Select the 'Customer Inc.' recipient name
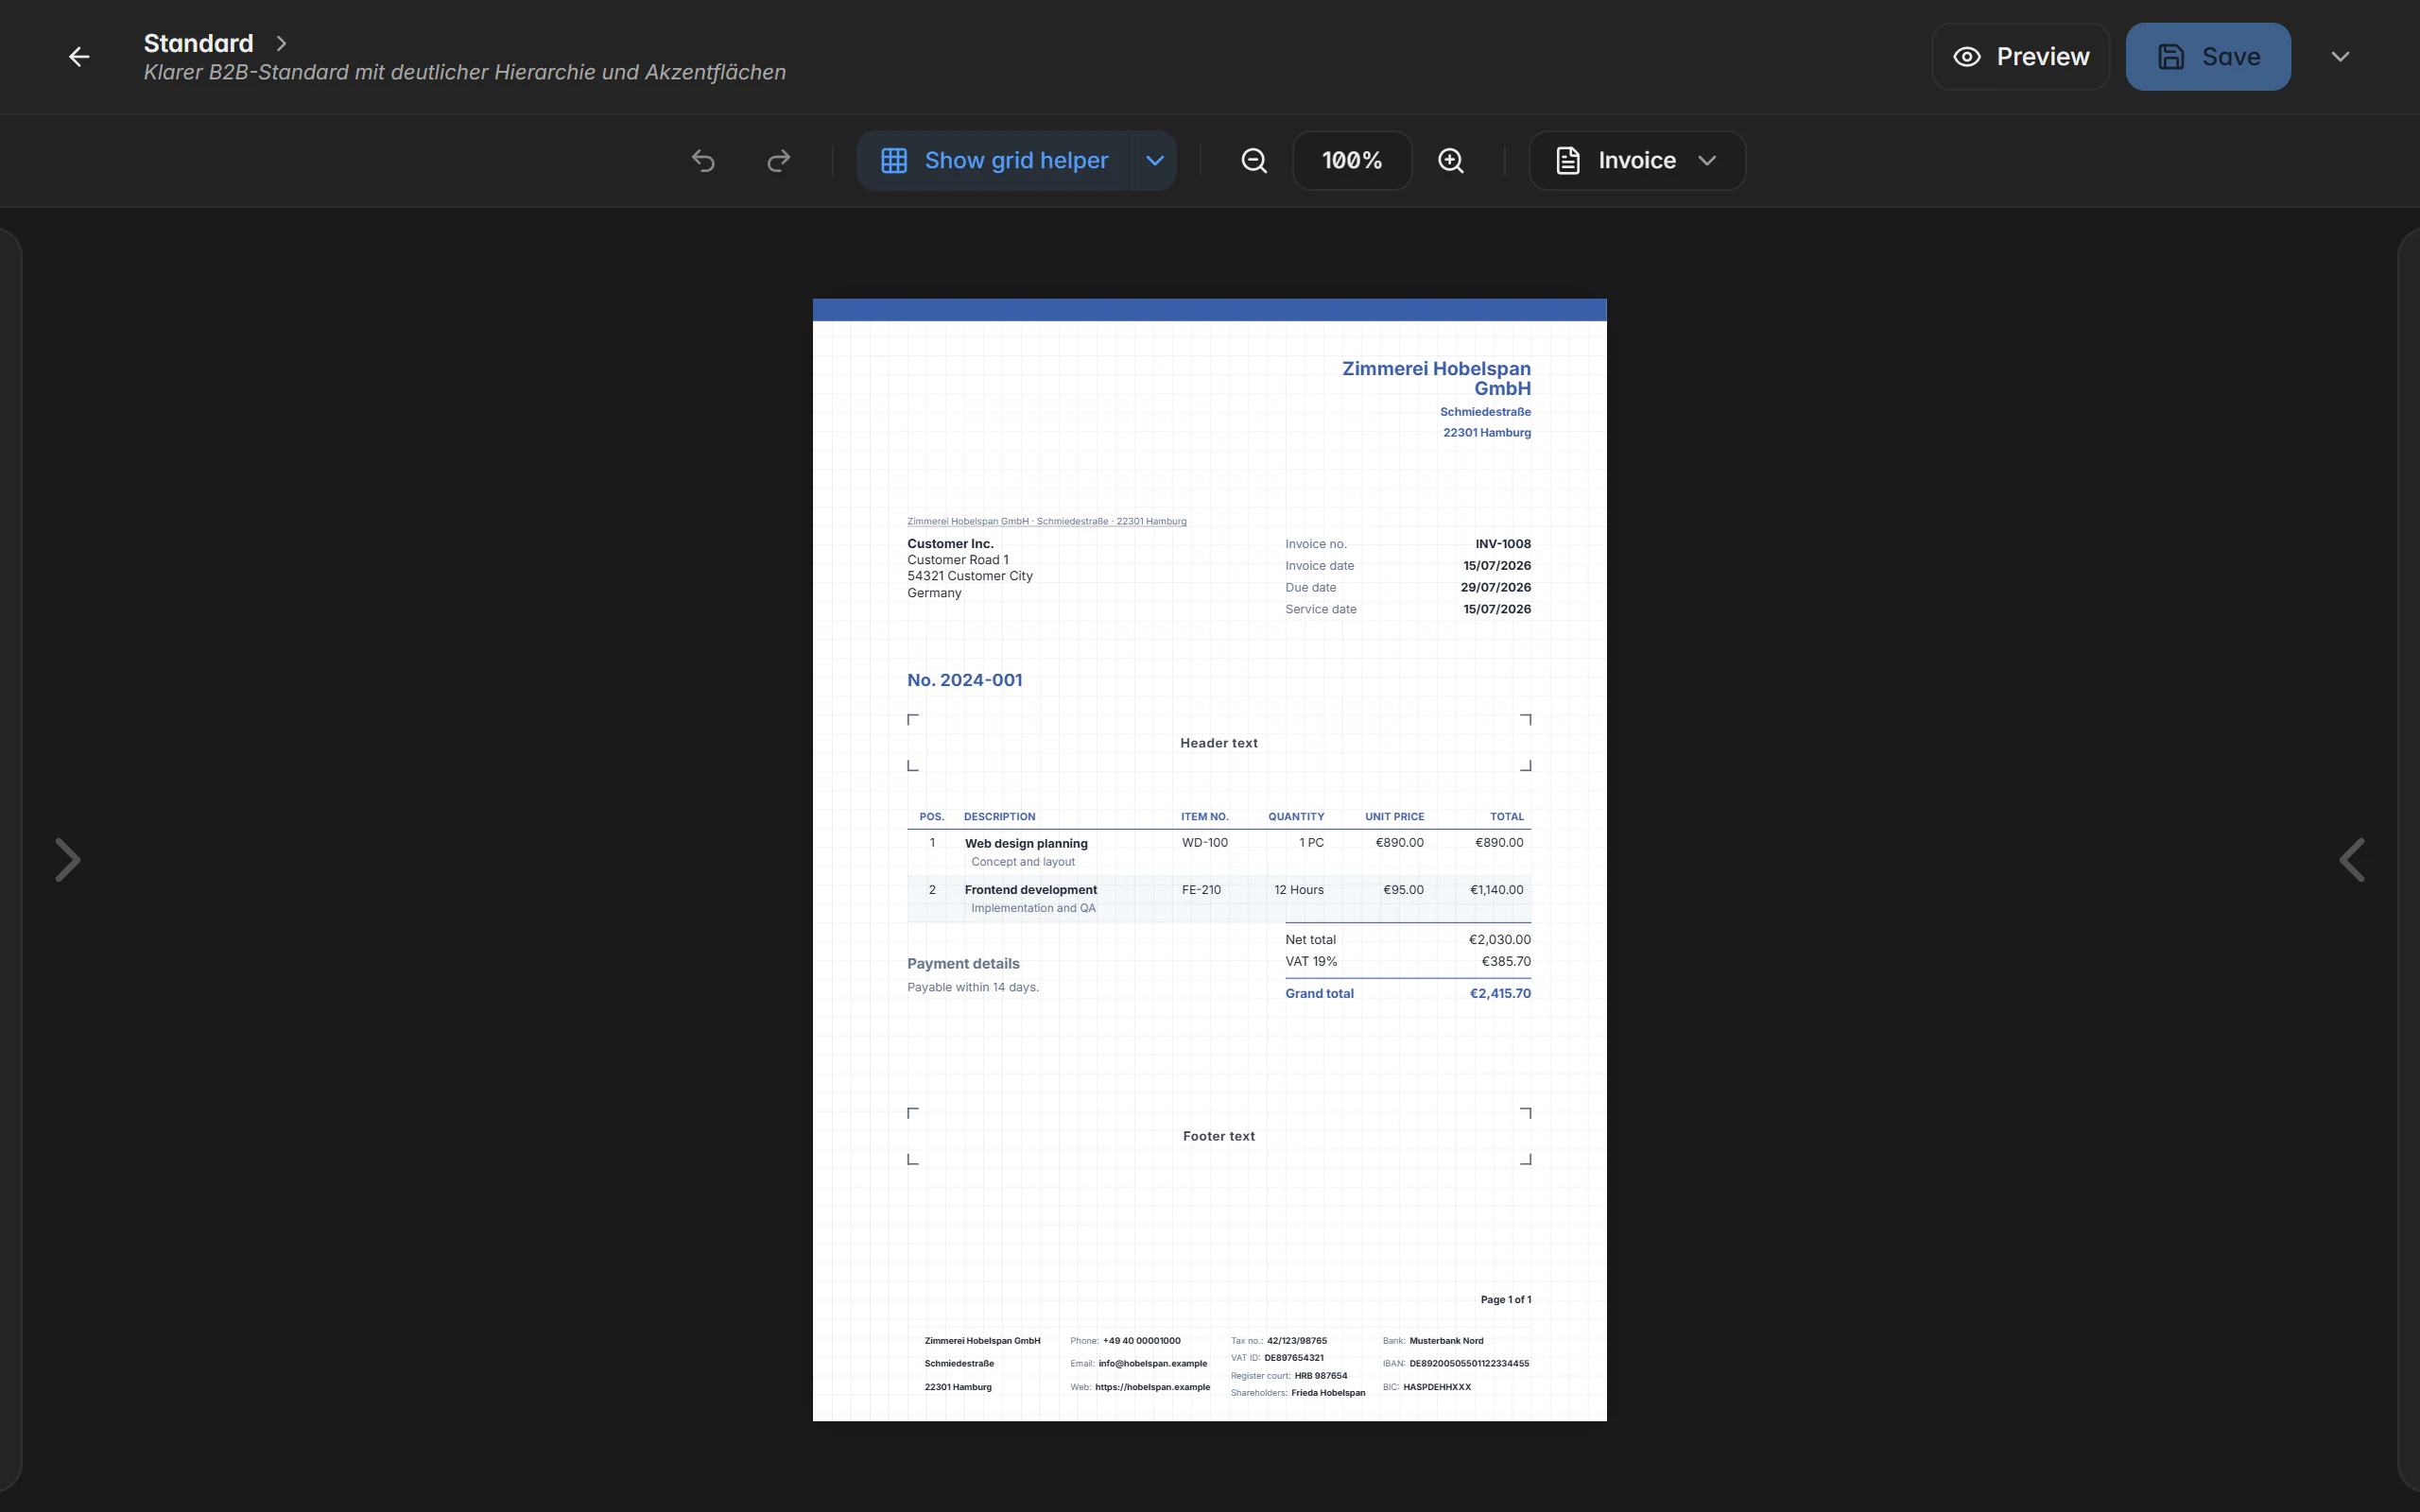The width and height of the screenshot is (2420, 1512). click(950, 544)
